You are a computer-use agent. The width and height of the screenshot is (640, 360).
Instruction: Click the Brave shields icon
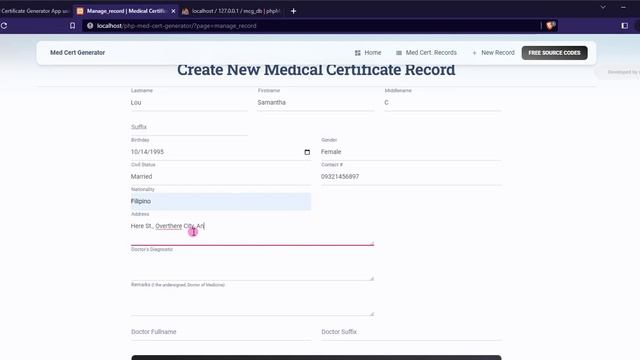coord(550,26)
